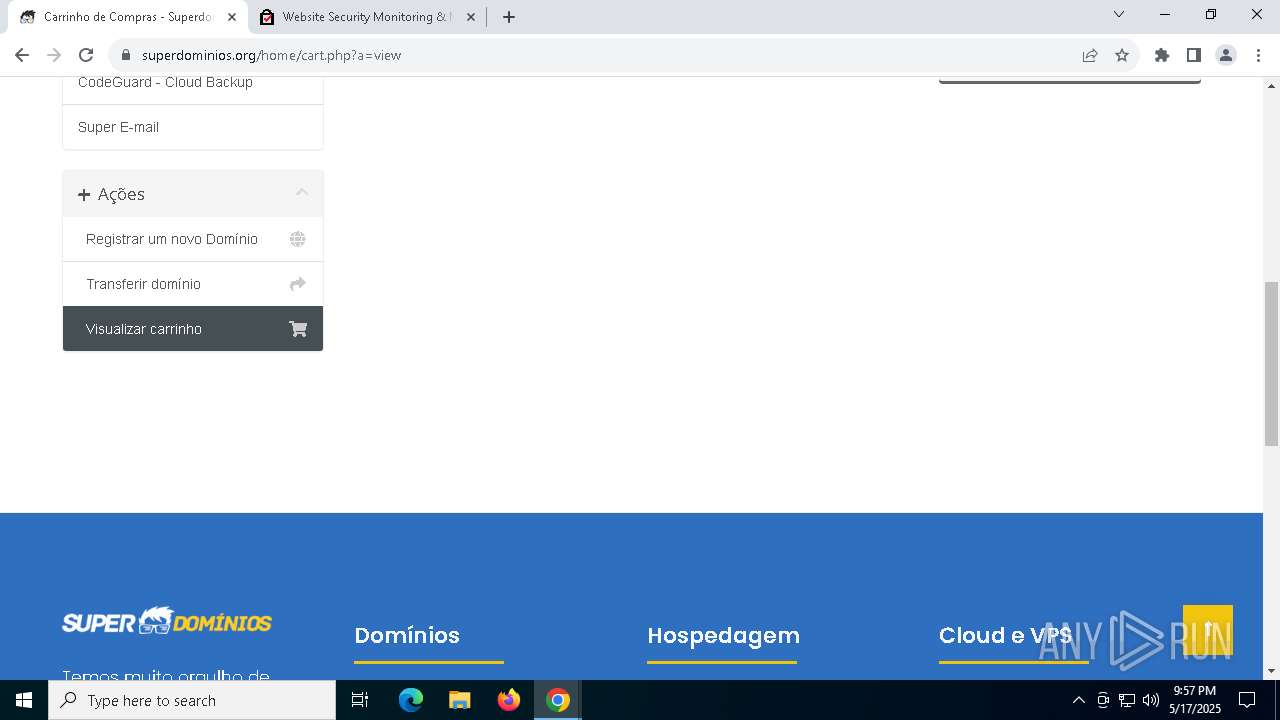Viewport: 1280px width, 720px height.
Task: Bookmark this page with star
Action: [1122, 55]
